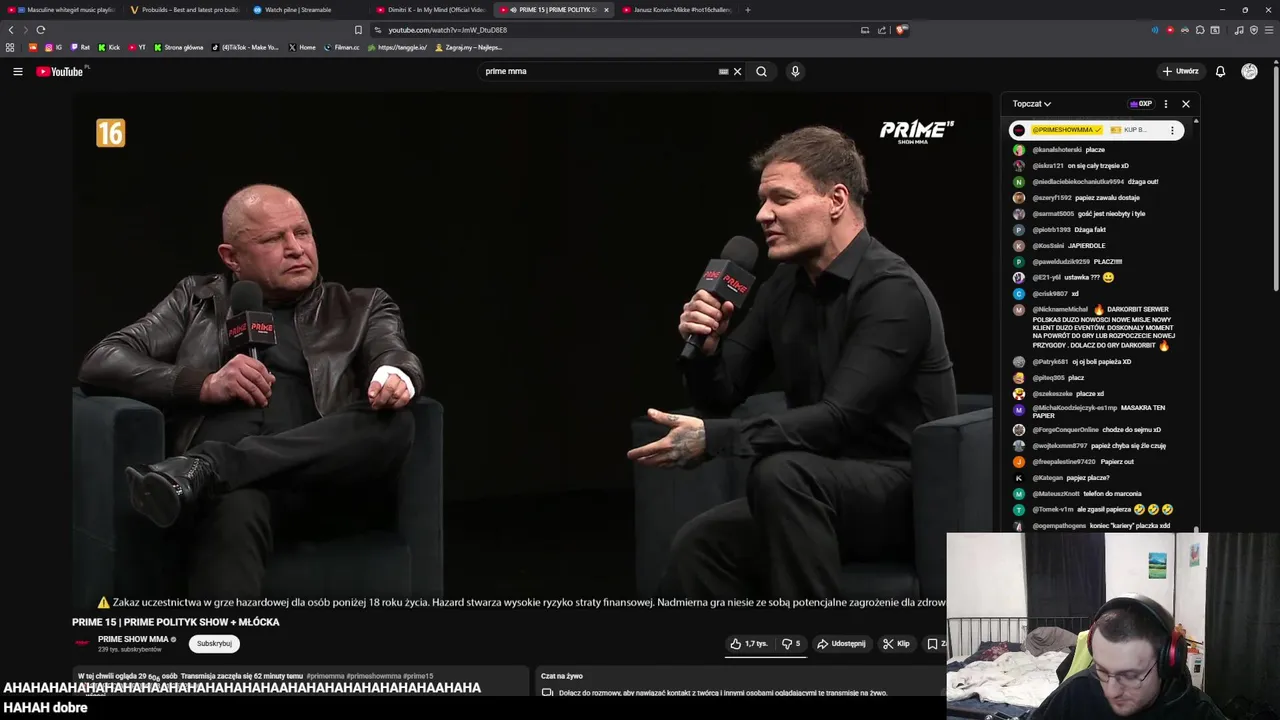Screen dimensions: 1280x720
Task: Open the 0XP chat points badge
Action: 1141,104
